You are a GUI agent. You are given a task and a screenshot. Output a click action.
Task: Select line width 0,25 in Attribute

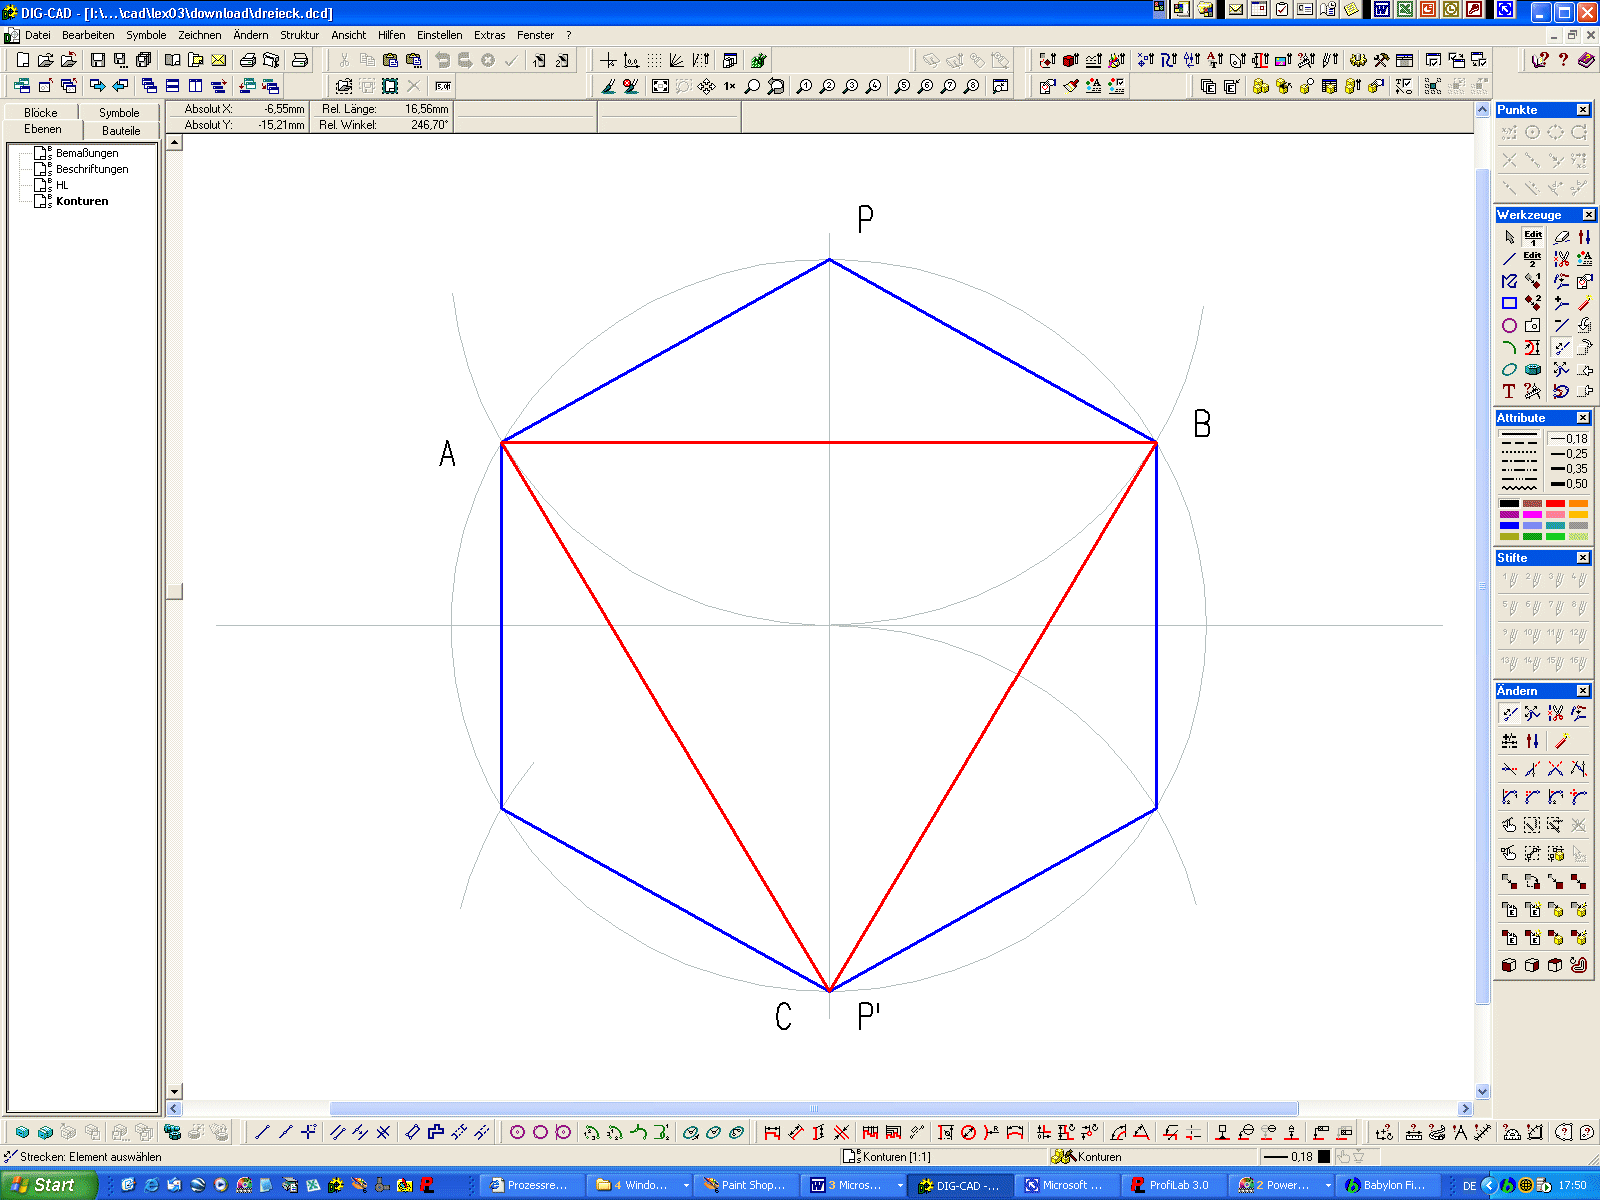click(x=1568, y=454)
